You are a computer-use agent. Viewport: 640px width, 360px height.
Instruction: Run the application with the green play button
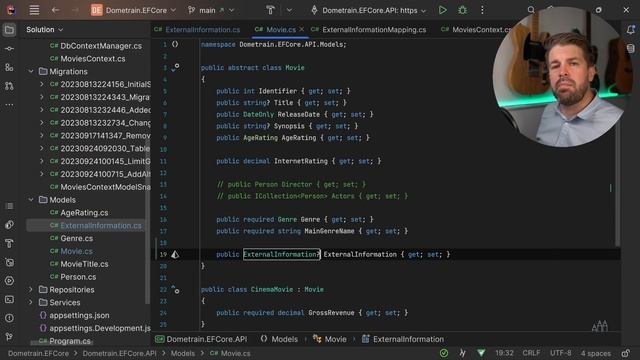pyautogui.click(x=442, y=10)
